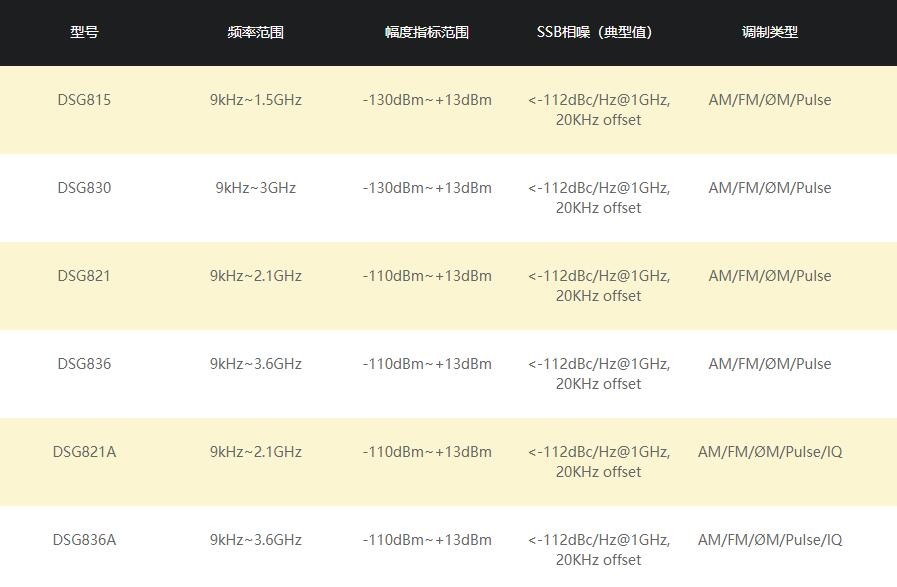Click DSG821A modulation AM/FM/ØM/Pulse/IQ cell
The height and width of the screenshot is (587, 897).
(x=770, y=452)
